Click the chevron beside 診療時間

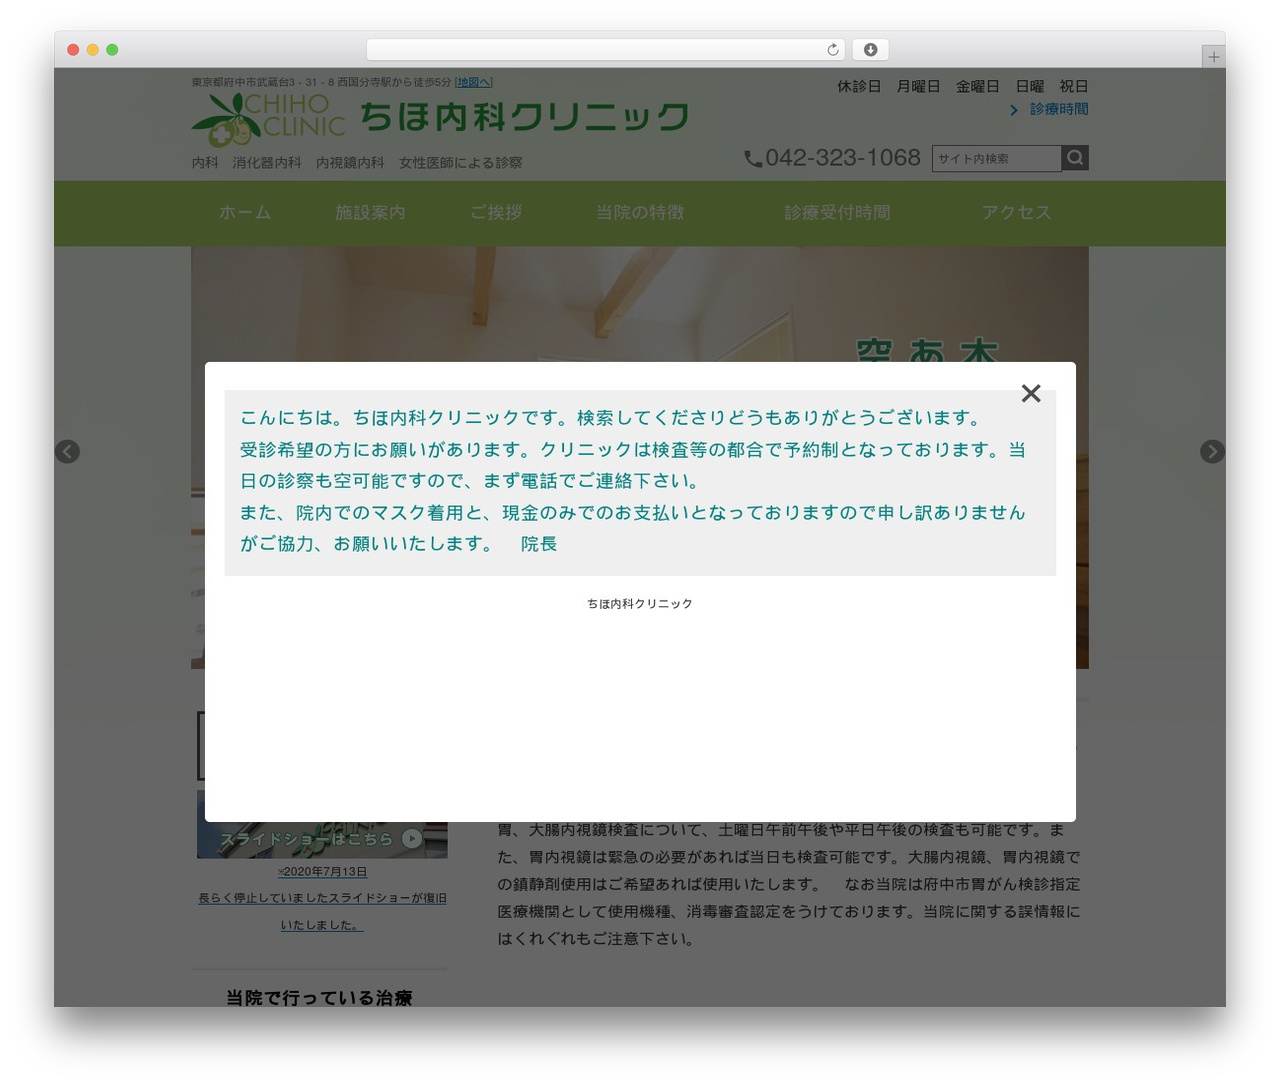pyautogui.click(x=1014, y=110)
